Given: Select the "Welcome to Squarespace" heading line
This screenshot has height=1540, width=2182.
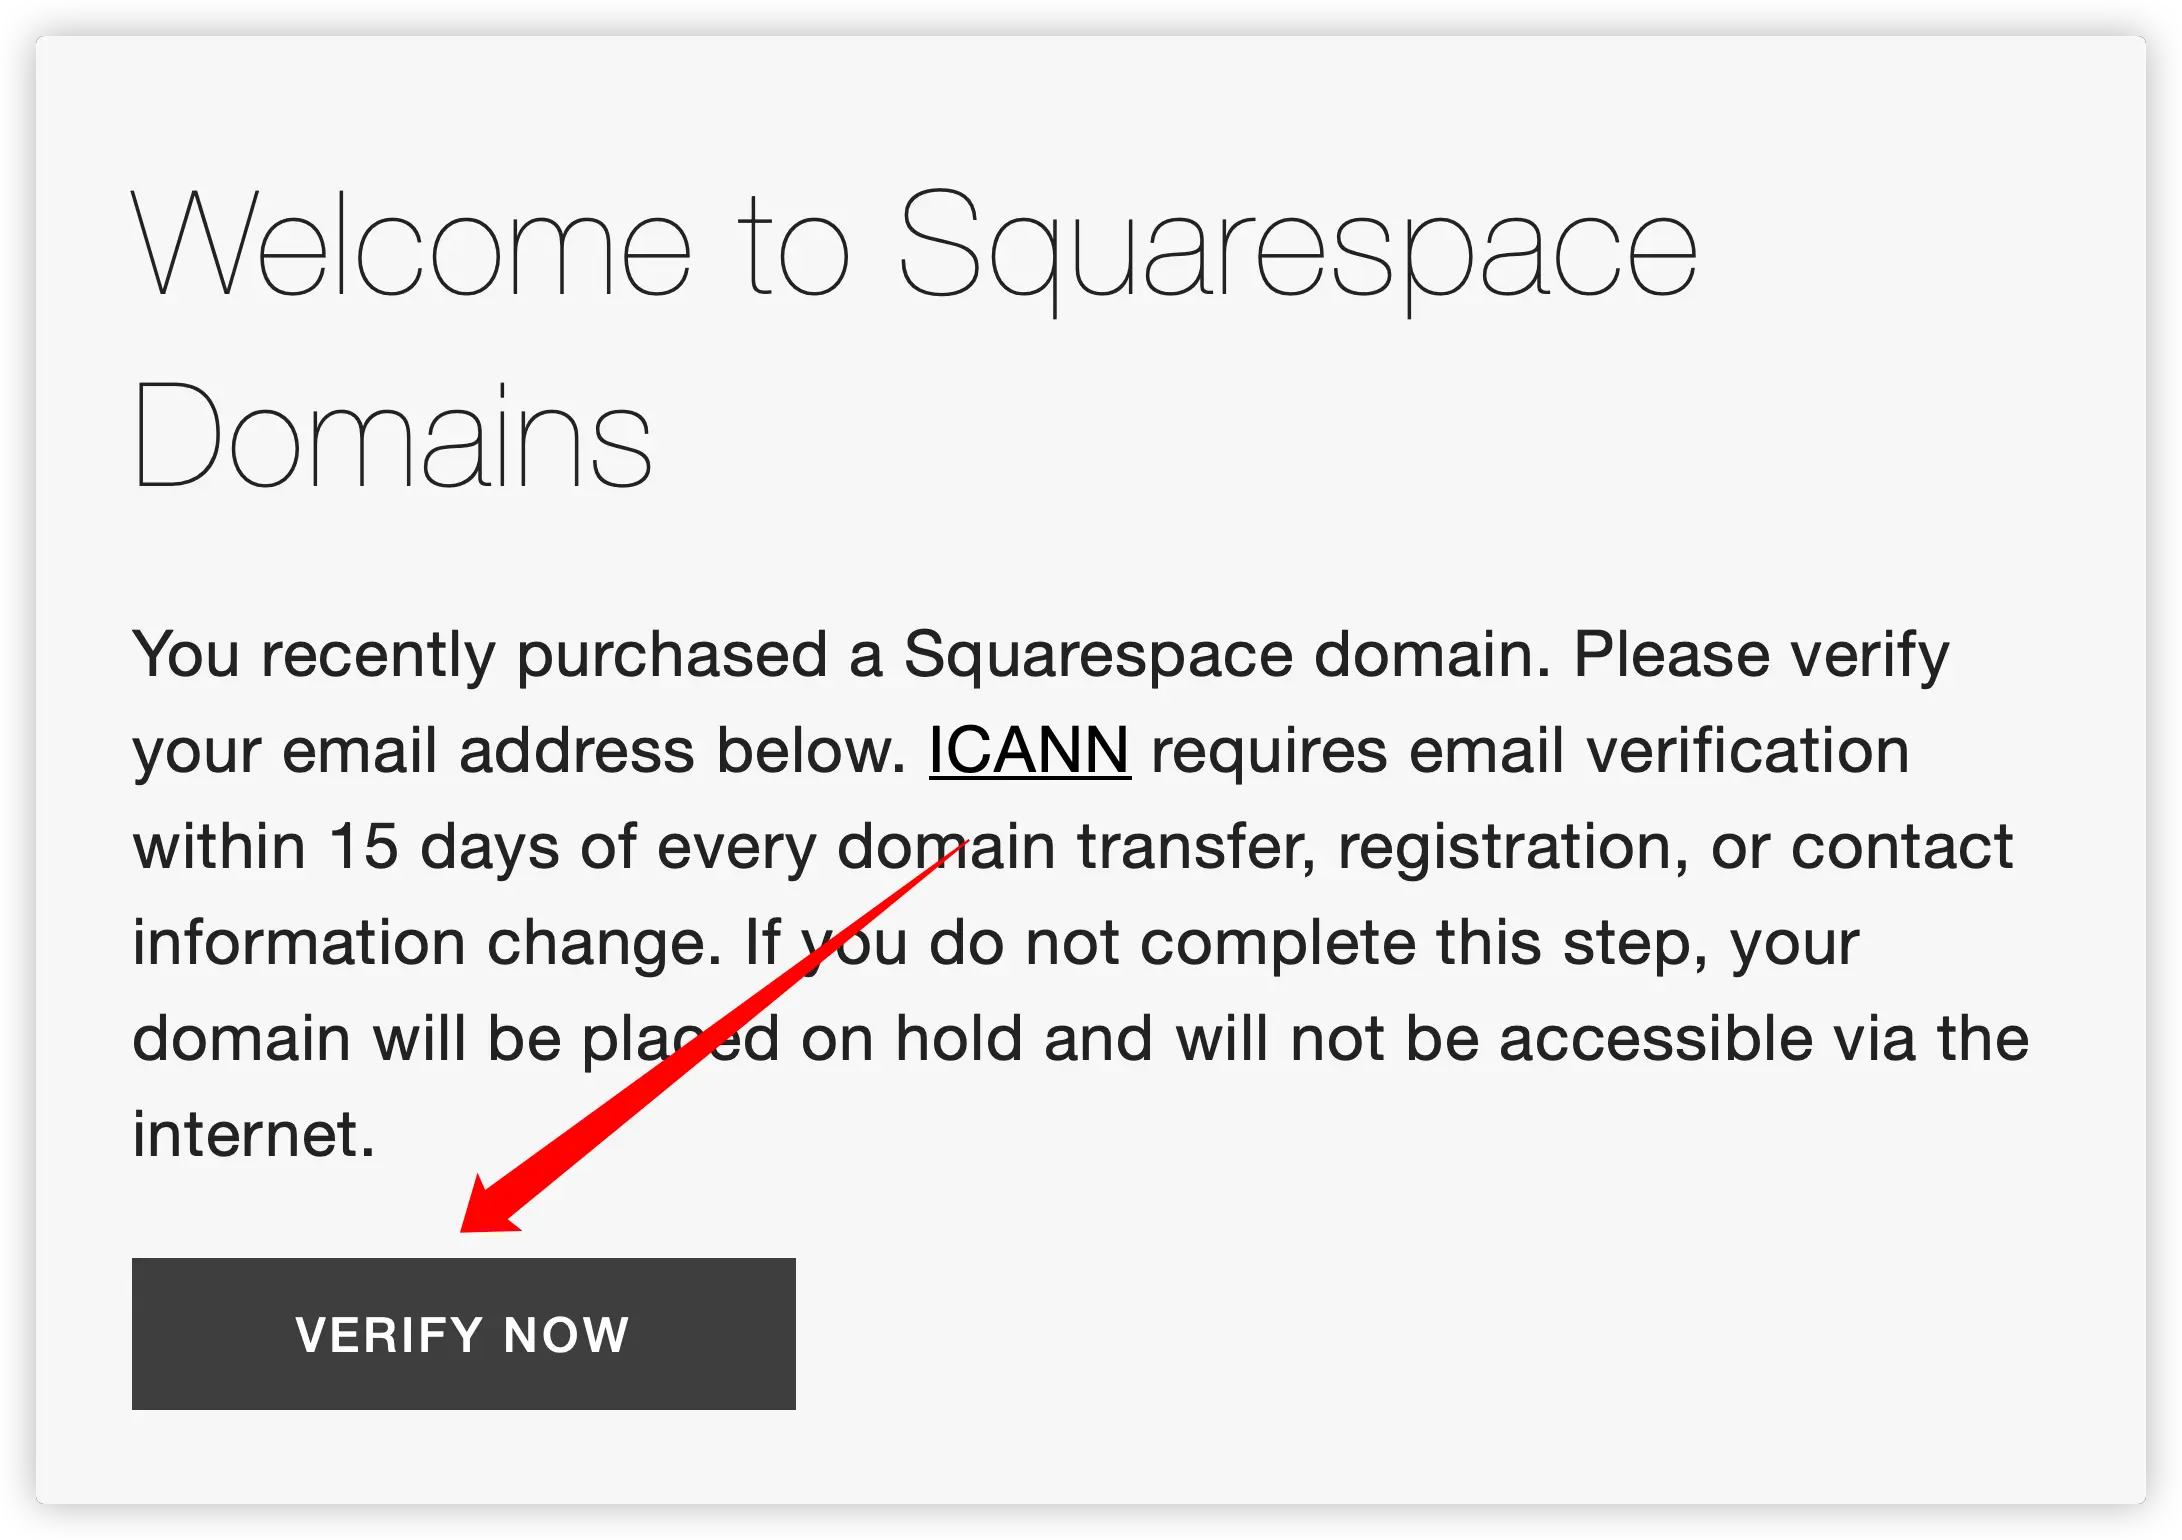Looking at the screenshot, I should click(914, 245).
